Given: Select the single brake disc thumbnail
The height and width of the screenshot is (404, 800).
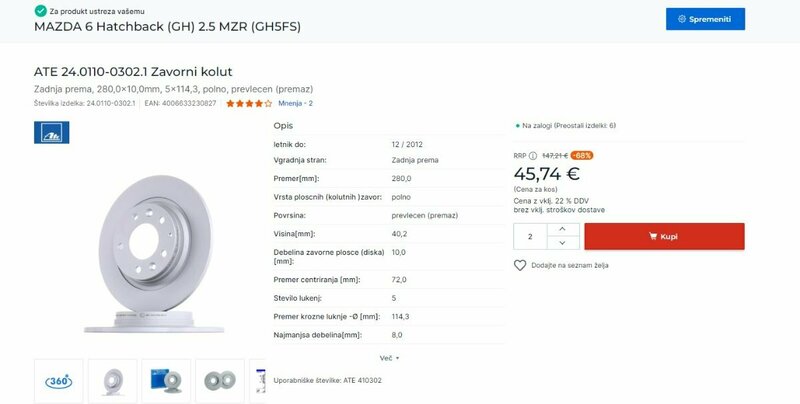Looking at the screenshot, I should click(x=112, y=381).
